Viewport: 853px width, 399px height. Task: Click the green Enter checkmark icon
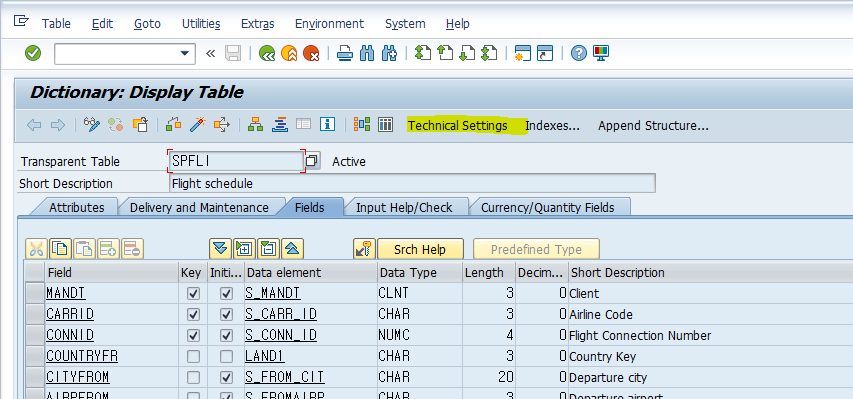(33, 53)
